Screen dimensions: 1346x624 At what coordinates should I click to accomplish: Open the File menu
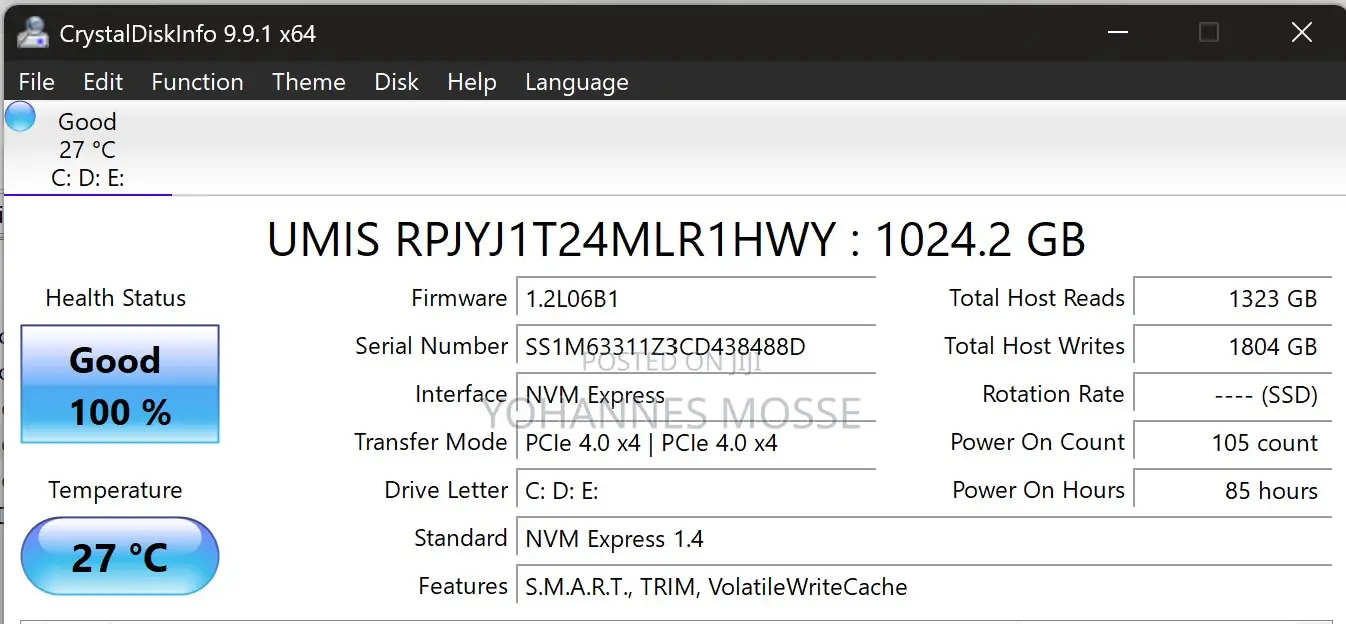(x=37, y=82)
